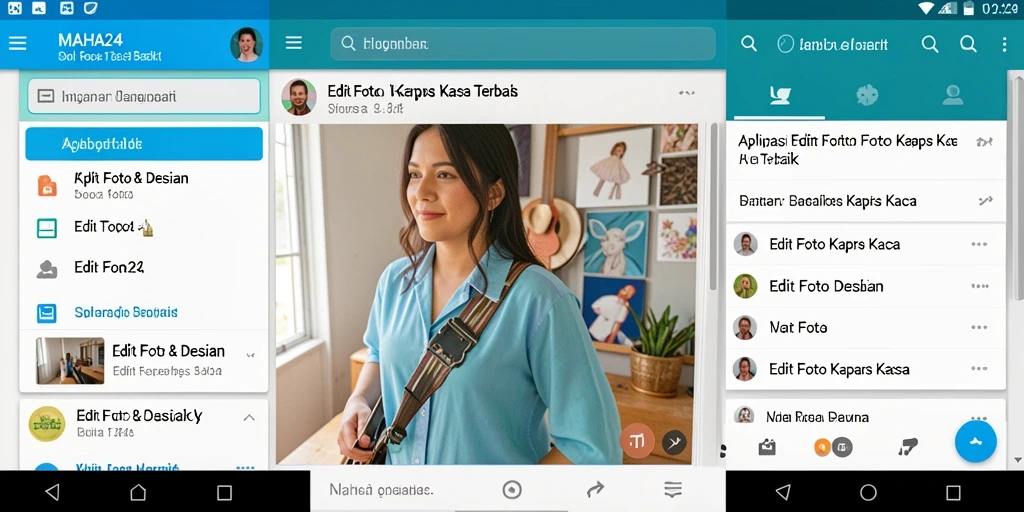This screenshot has width=1024, height=512.
Task: Tap the Android back button on the left nav bar
Action: pos(52,492)
